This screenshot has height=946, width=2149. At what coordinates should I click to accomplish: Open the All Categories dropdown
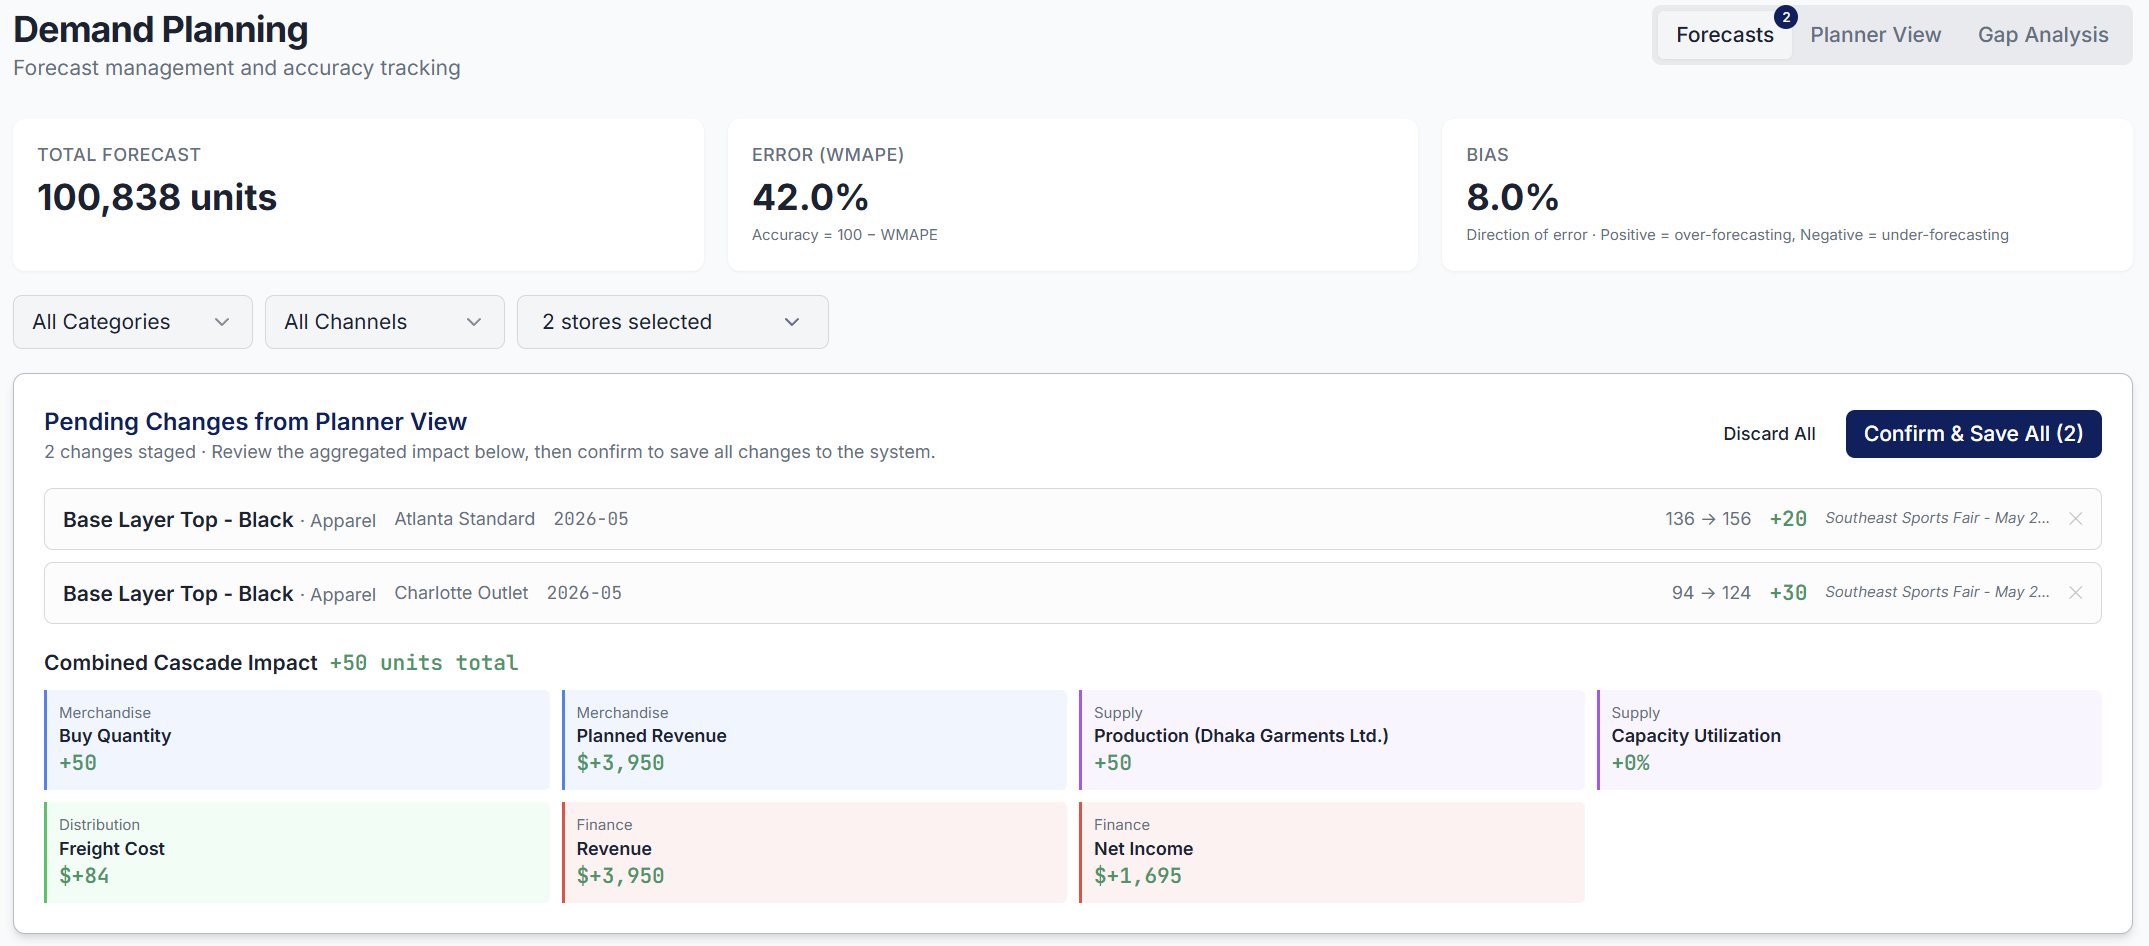(x=131, y=321)
